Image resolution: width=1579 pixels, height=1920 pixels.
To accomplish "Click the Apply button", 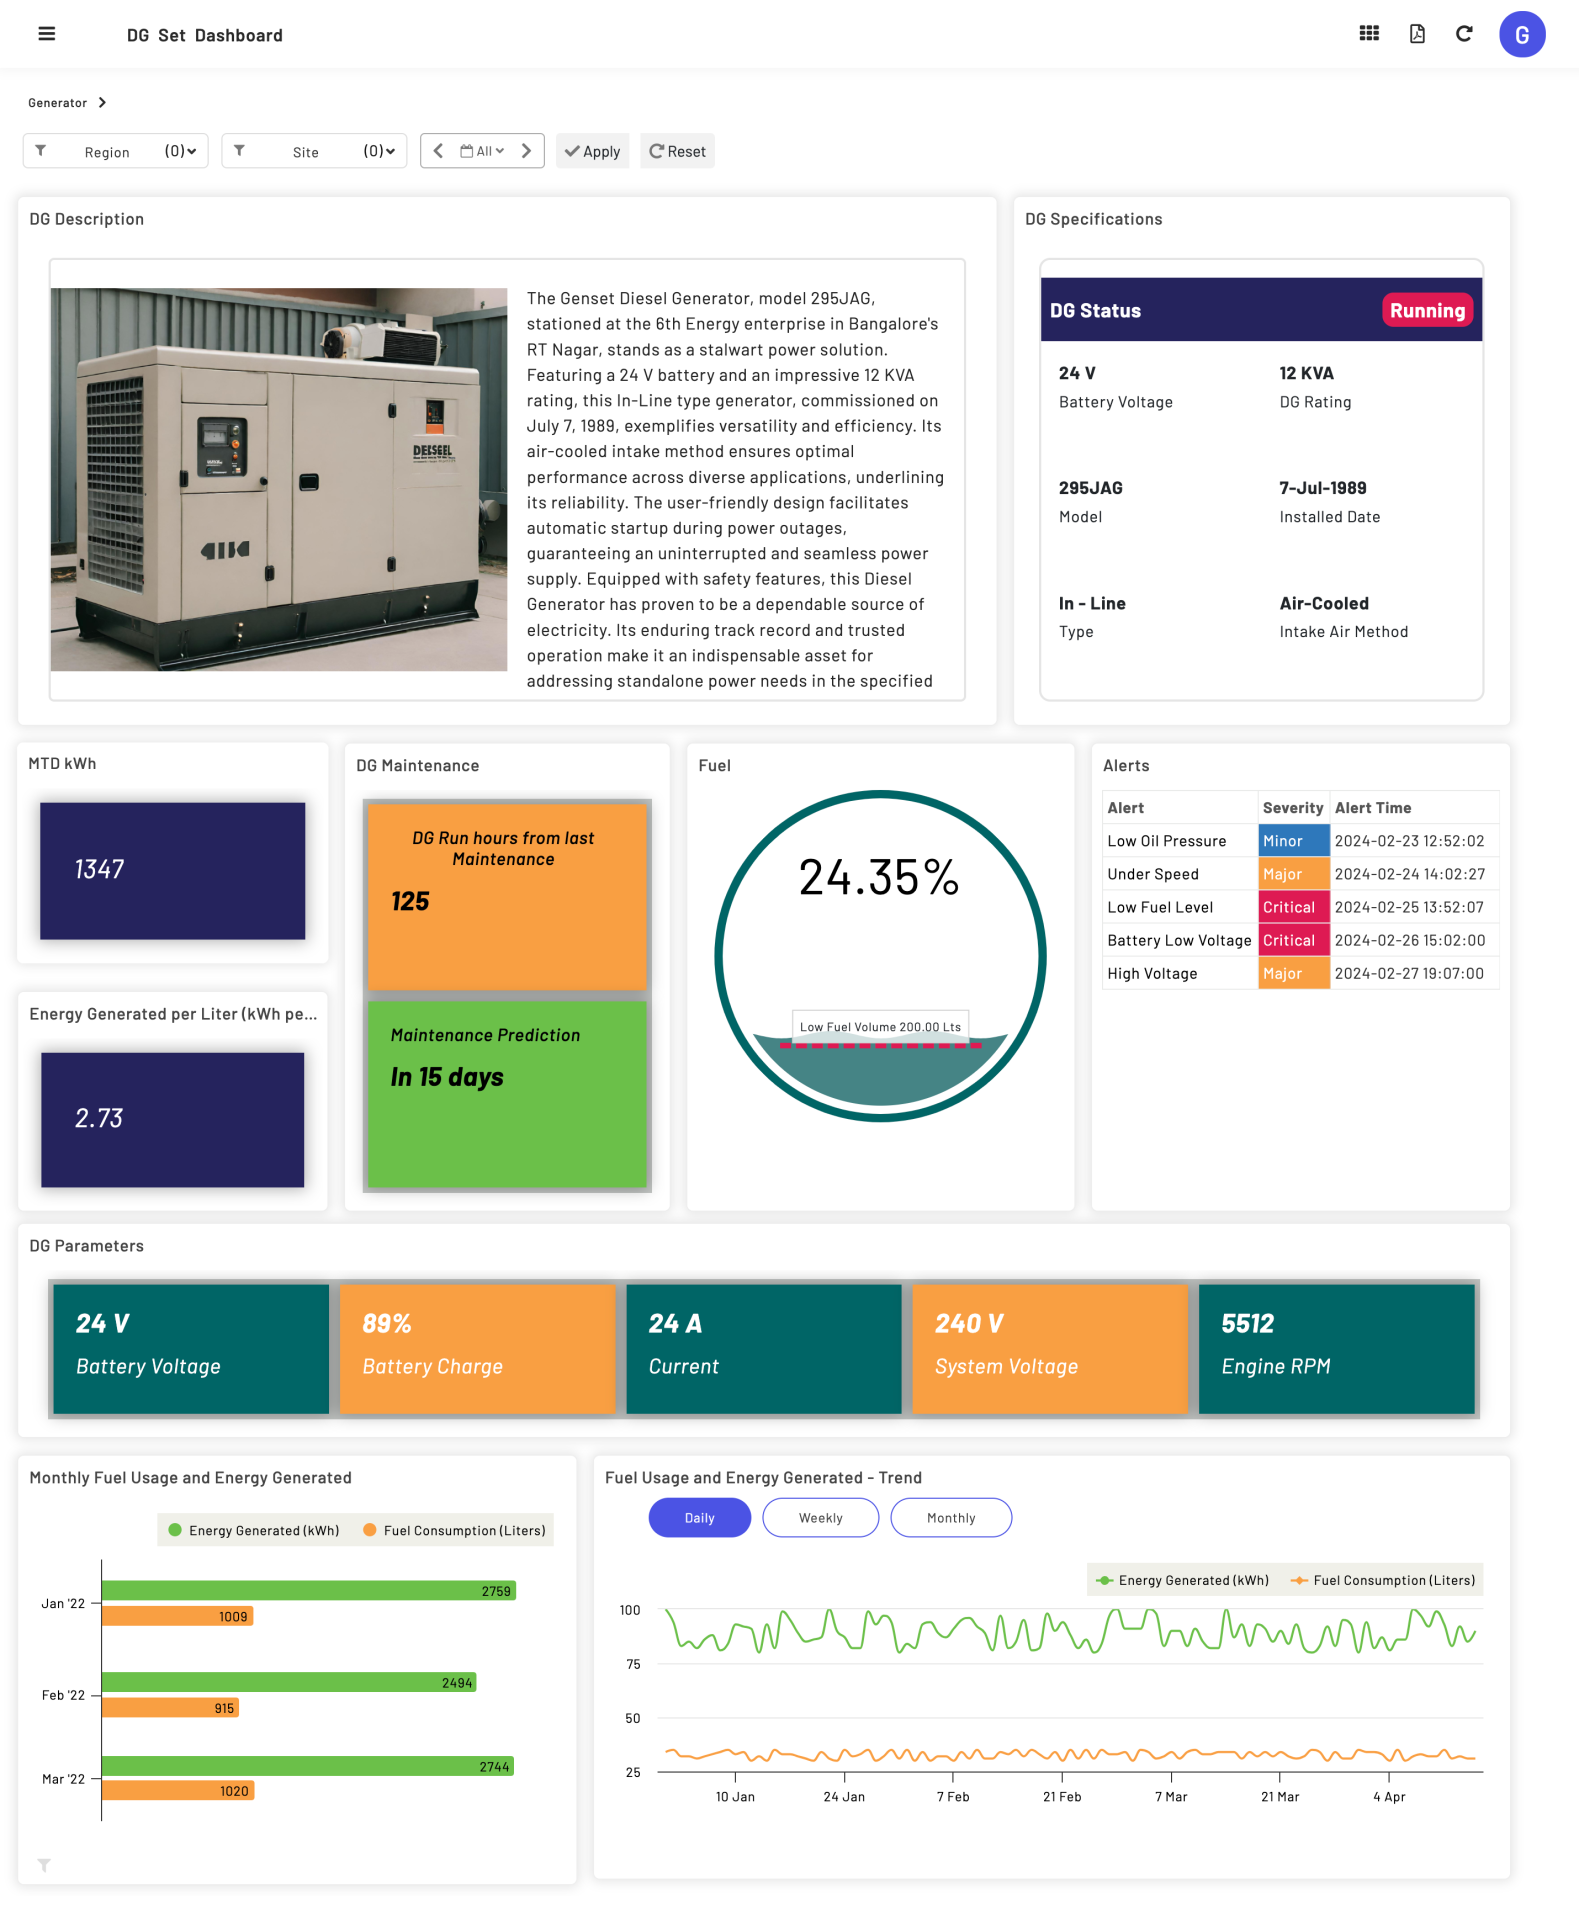I will coord(592,151).
